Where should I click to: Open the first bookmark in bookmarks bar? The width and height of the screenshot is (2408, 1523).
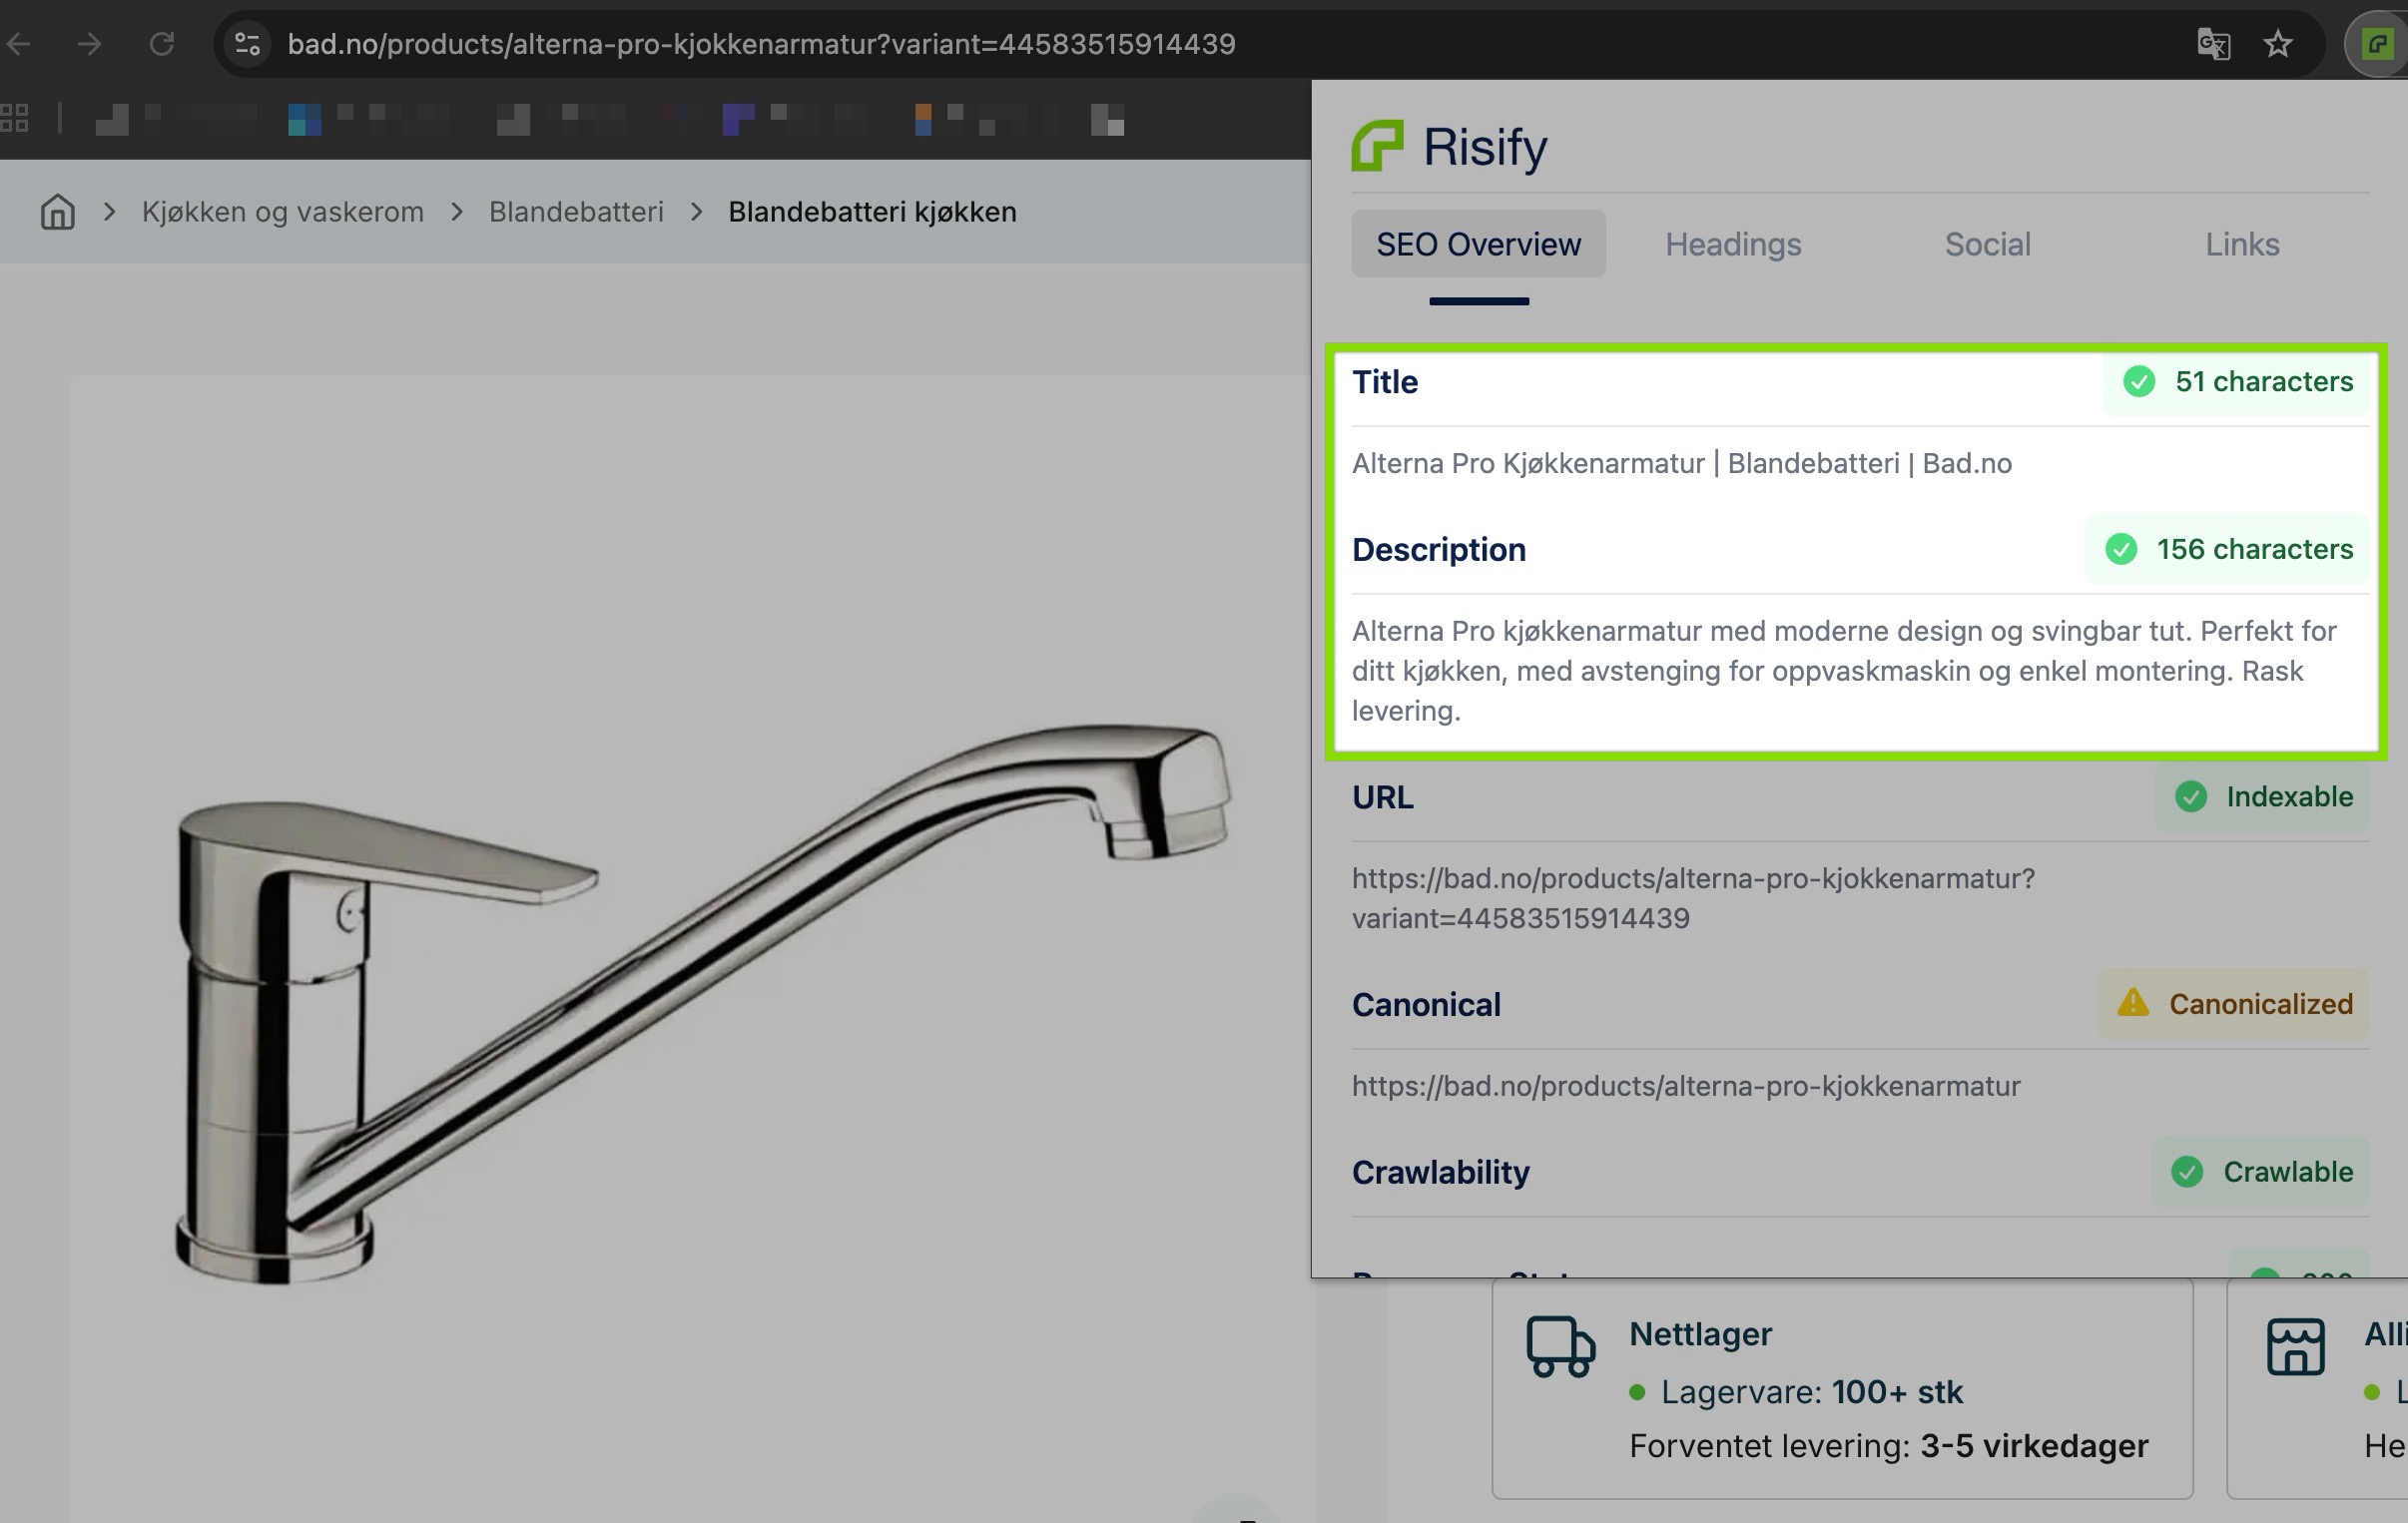point(175,119)
